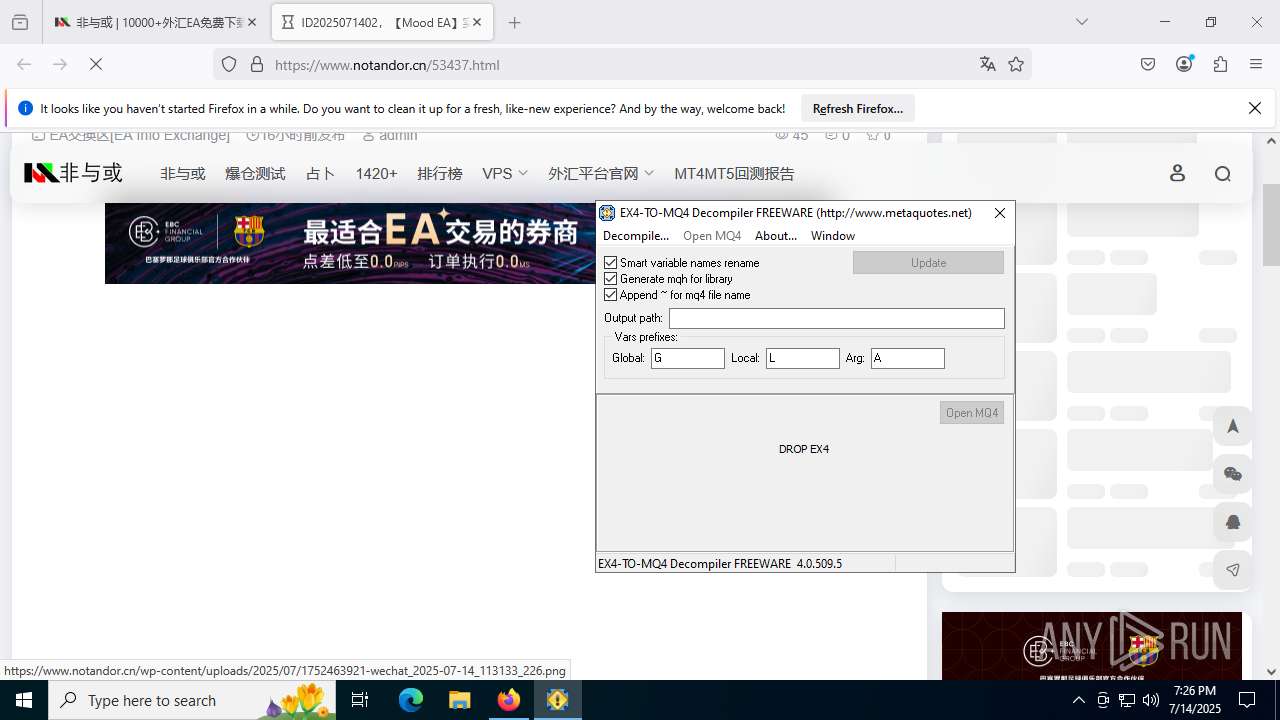Open the Firefox application menu
This screenshot has width=1280, height=720.
pos(1256,64)
